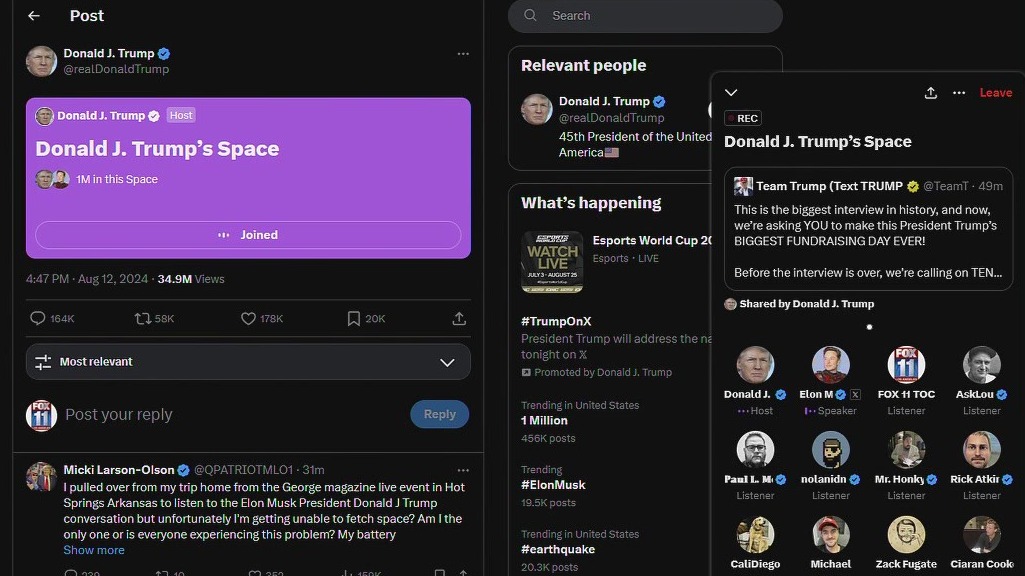Like the post via the 178K heart icon

pyautogui.click(x=249, y=318)
